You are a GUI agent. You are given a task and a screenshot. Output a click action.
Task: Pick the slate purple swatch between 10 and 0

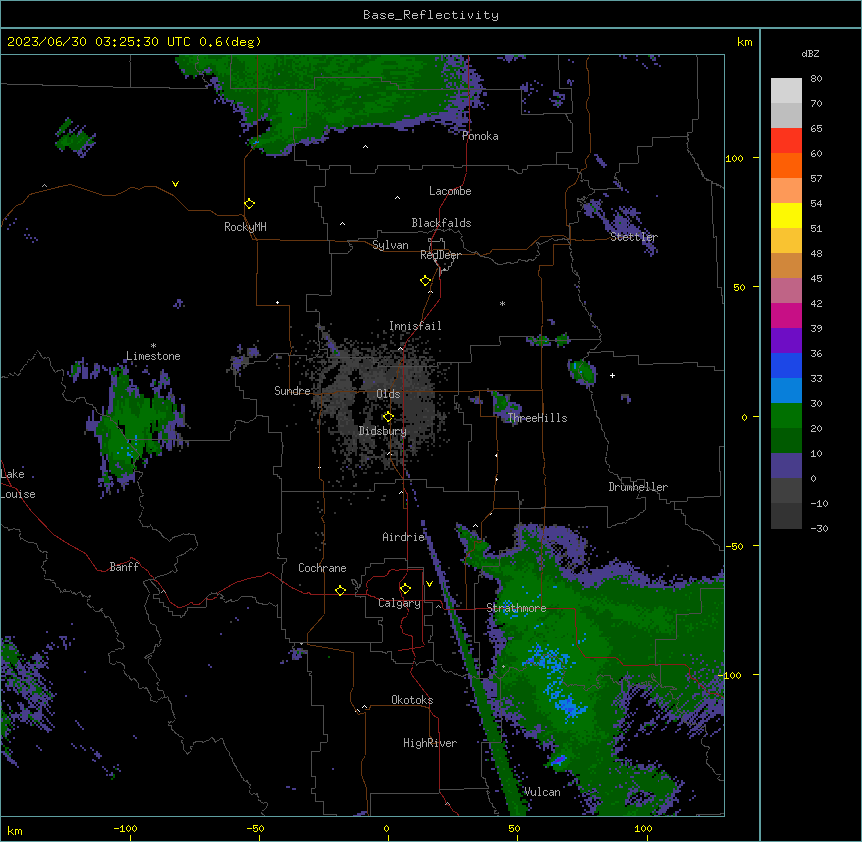point(786,466)
